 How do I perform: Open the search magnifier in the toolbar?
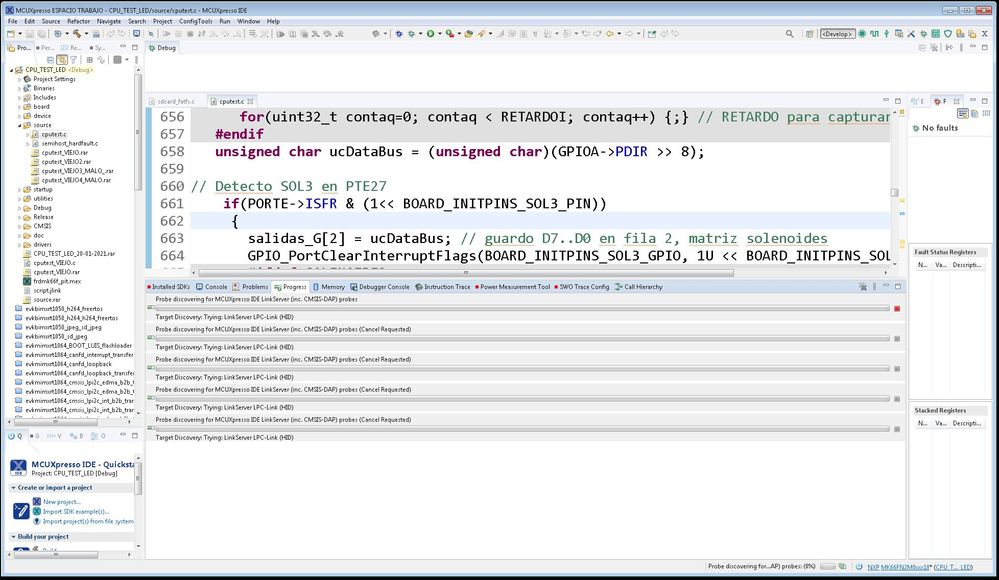(789, 34)
